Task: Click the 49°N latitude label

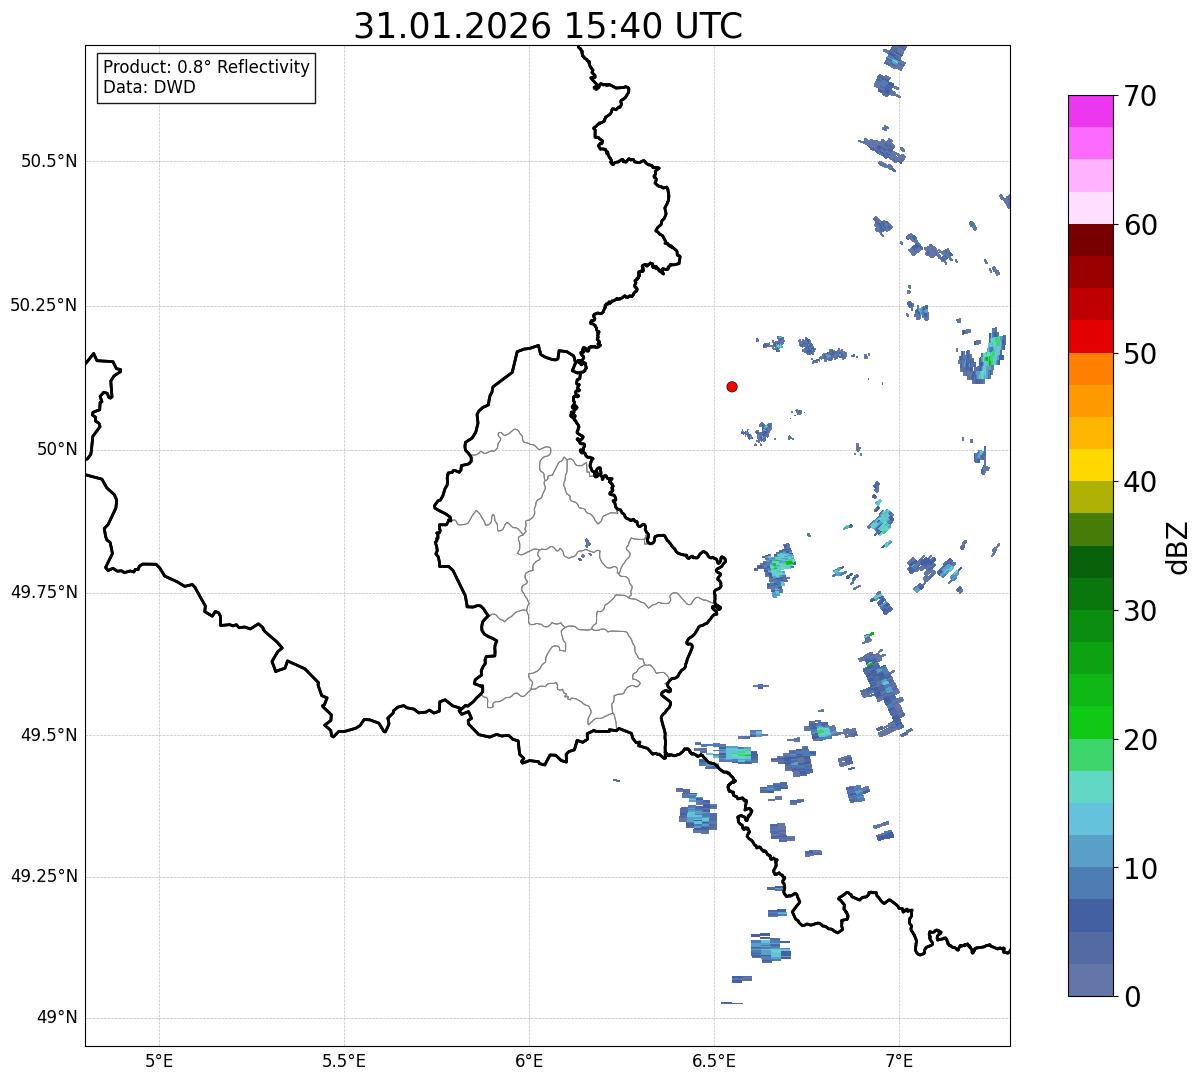Action: (58, 1018)
